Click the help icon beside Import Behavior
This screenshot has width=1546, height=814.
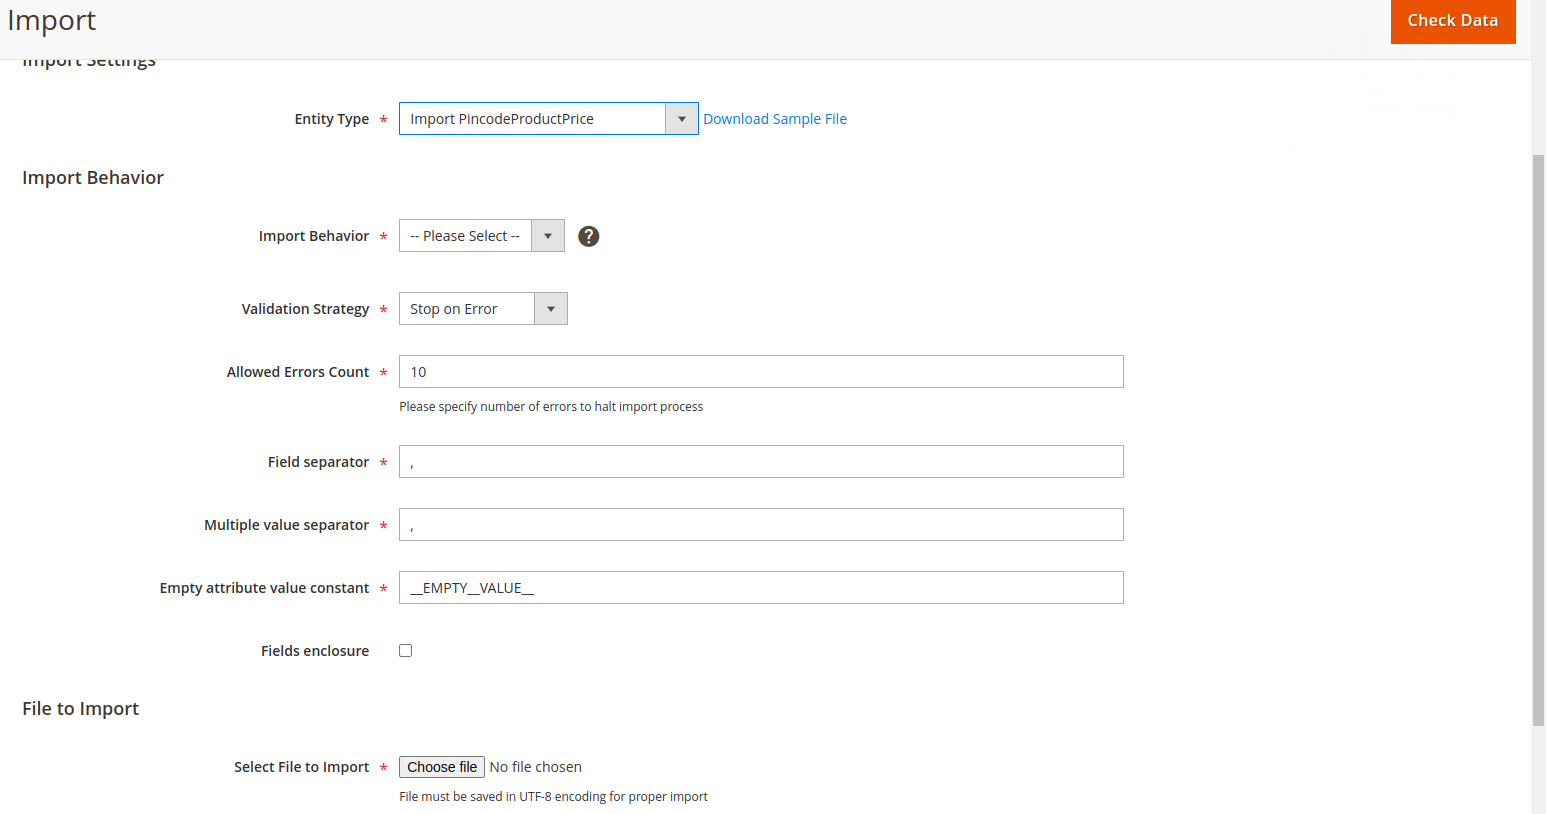(x=588, y=236)
